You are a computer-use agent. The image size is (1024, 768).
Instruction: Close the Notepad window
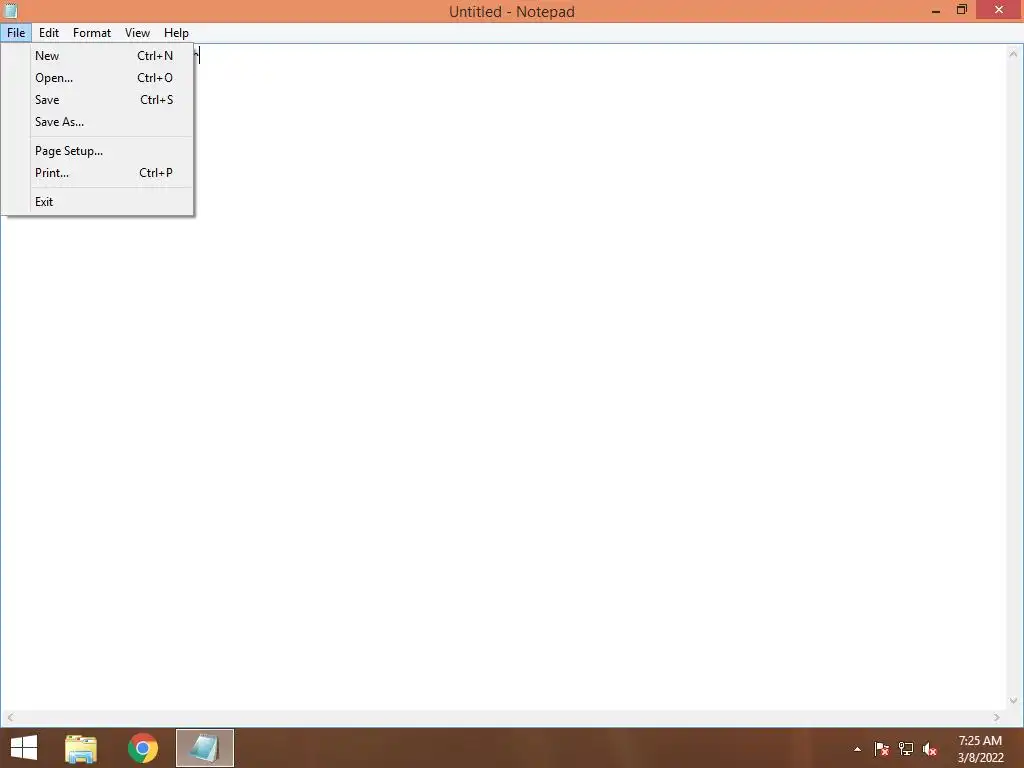click(x=999, y=10)
